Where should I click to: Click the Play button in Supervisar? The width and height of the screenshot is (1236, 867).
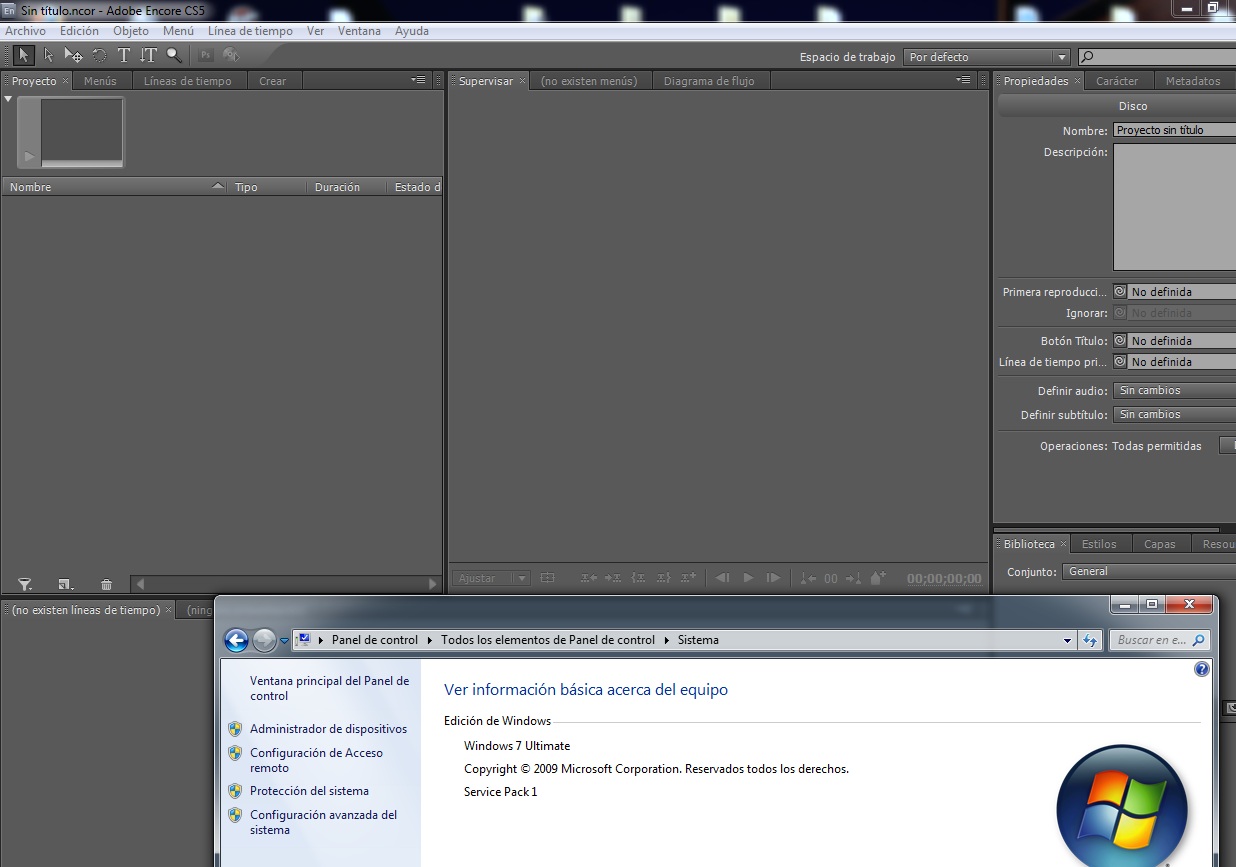[748, 578]
